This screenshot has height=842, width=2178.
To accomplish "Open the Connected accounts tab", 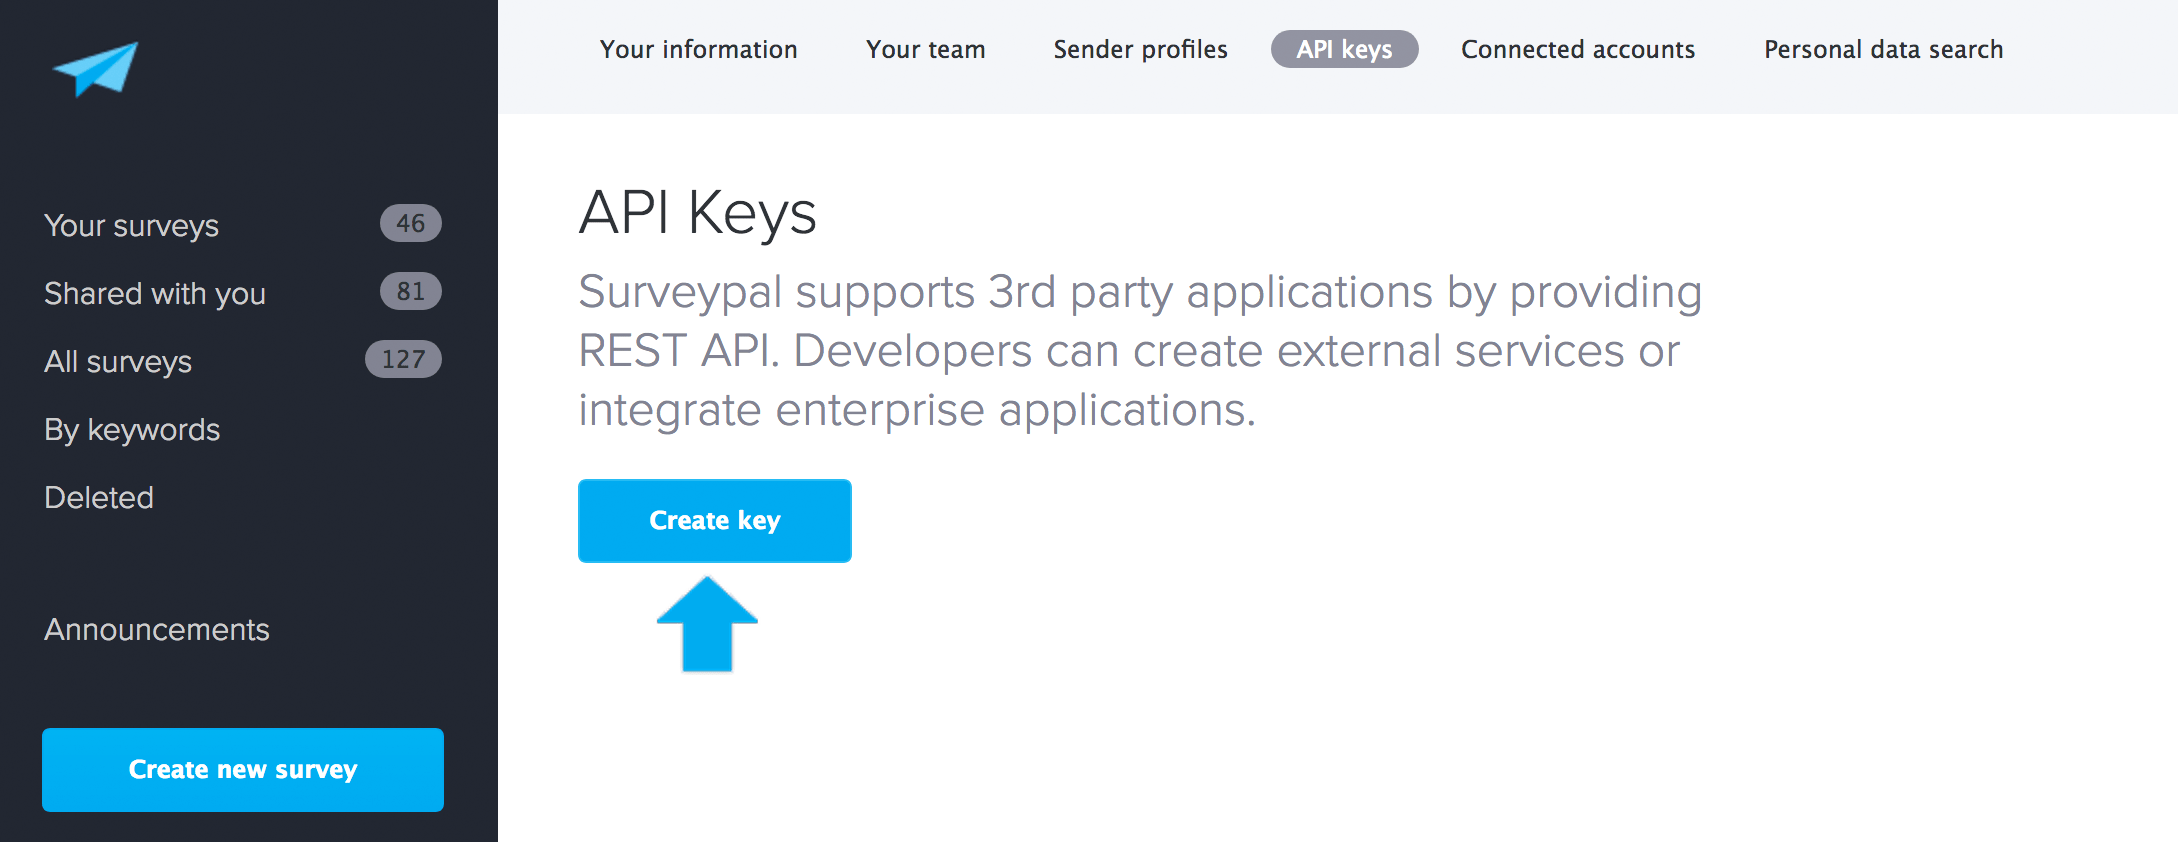I will click(1577, 49).
